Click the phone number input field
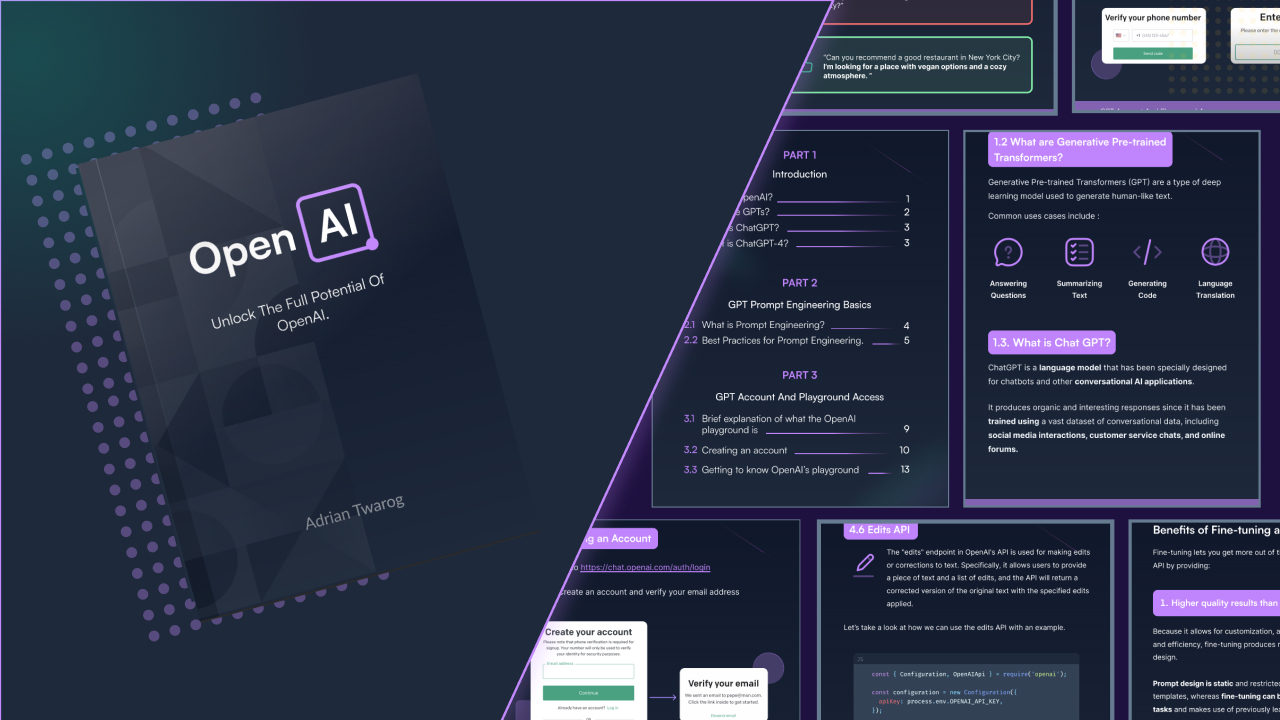1280x720 pixels. point(1160,35)
